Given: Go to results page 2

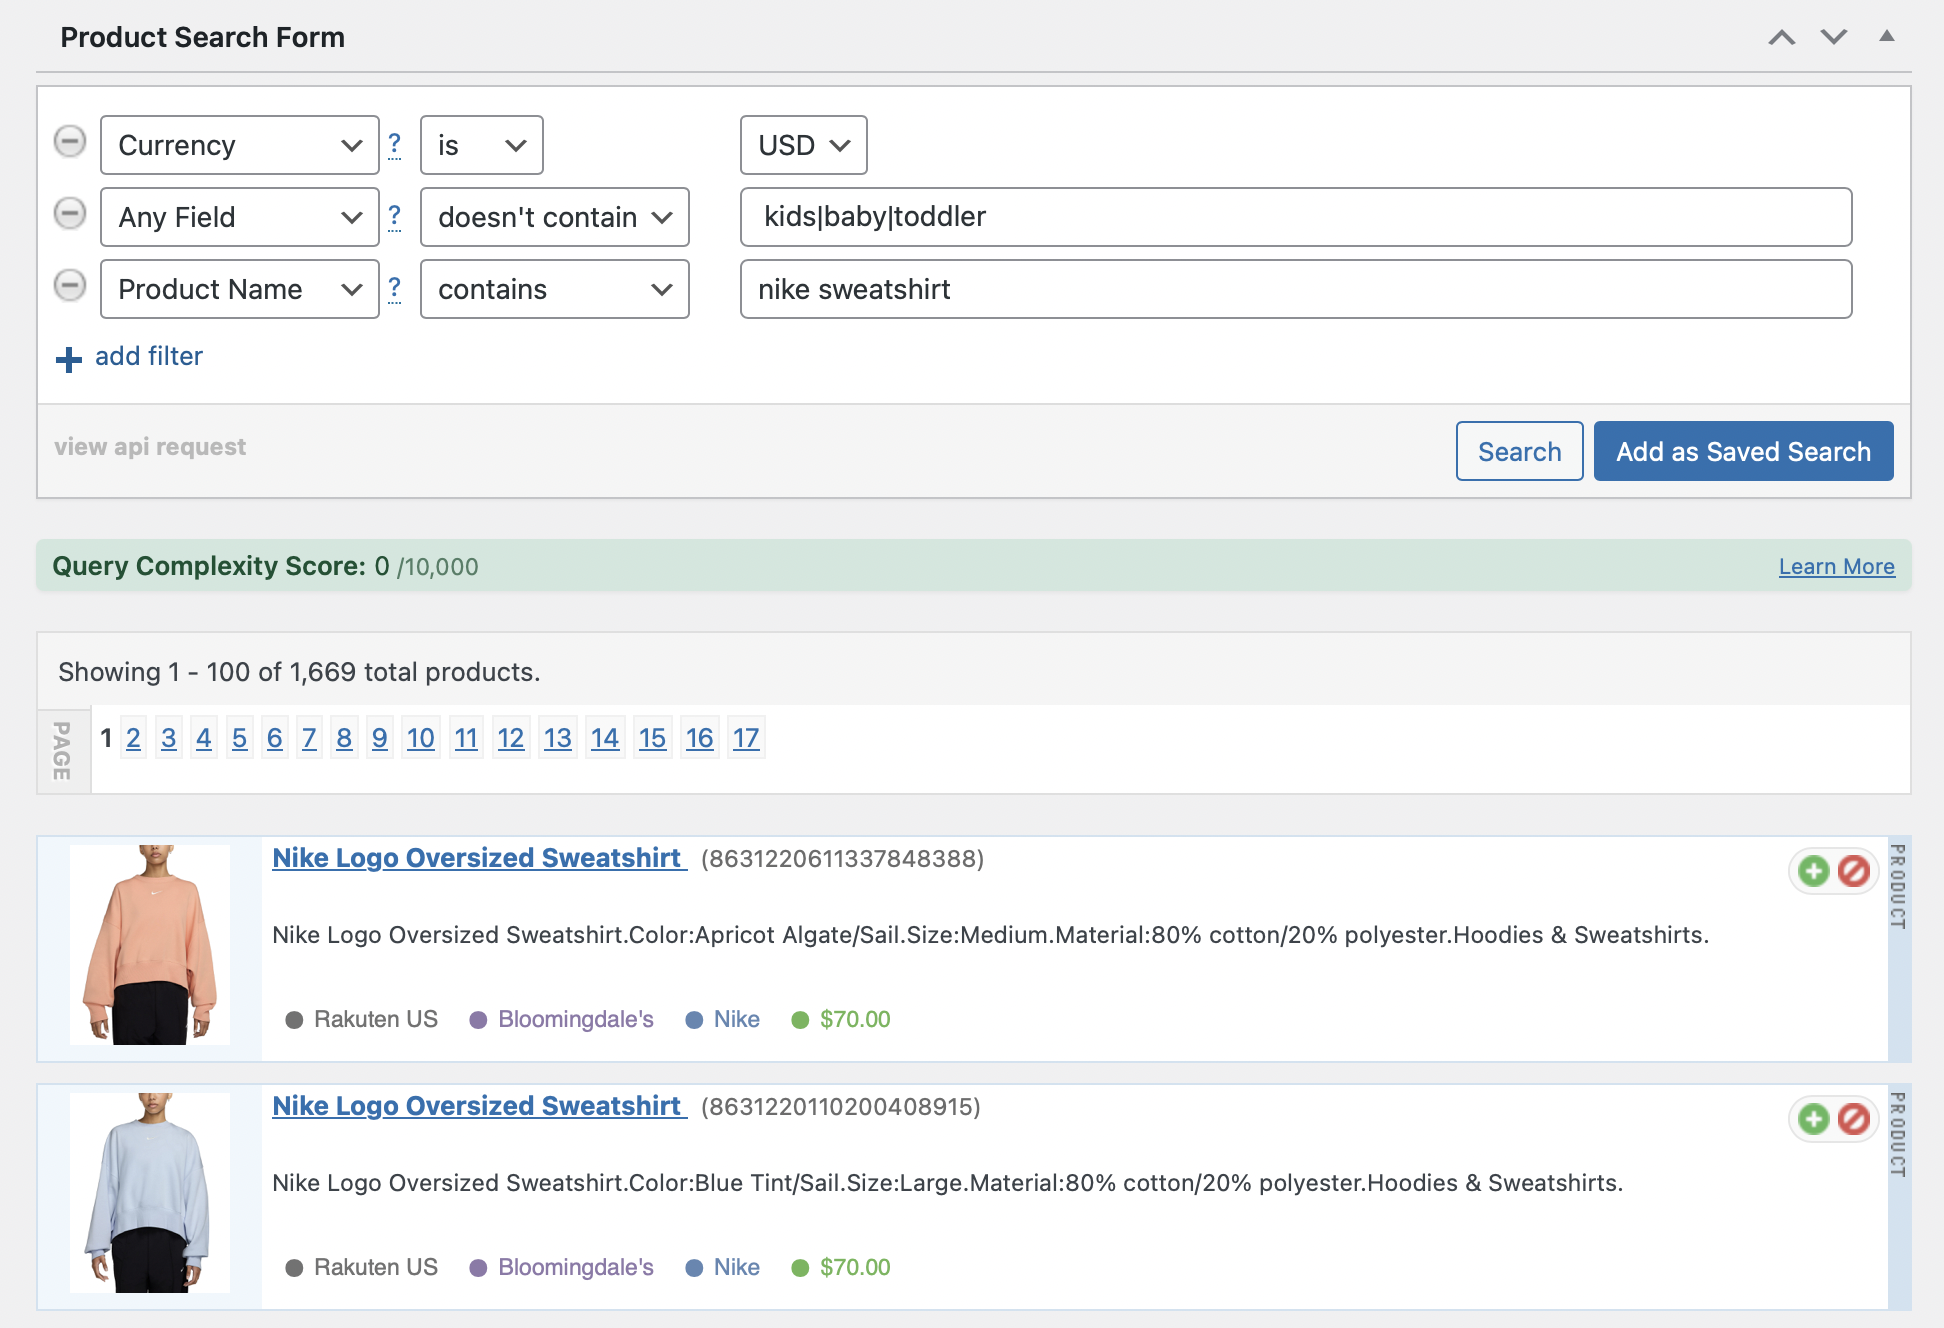Looking at the screenshot, I should [133, 738].
